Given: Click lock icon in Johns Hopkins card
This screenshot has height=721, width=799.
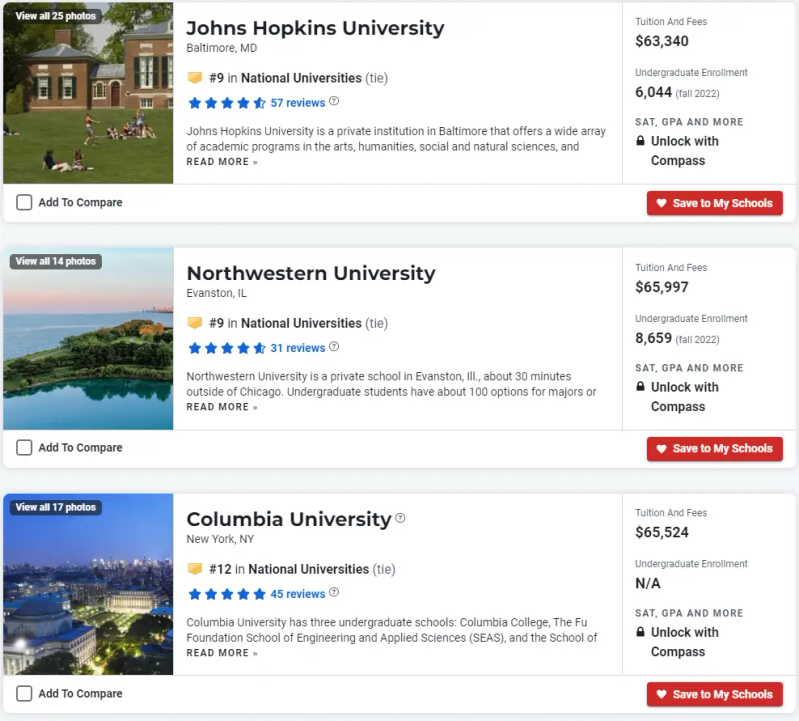Looking at the screenshot, I should pos(641,141).
